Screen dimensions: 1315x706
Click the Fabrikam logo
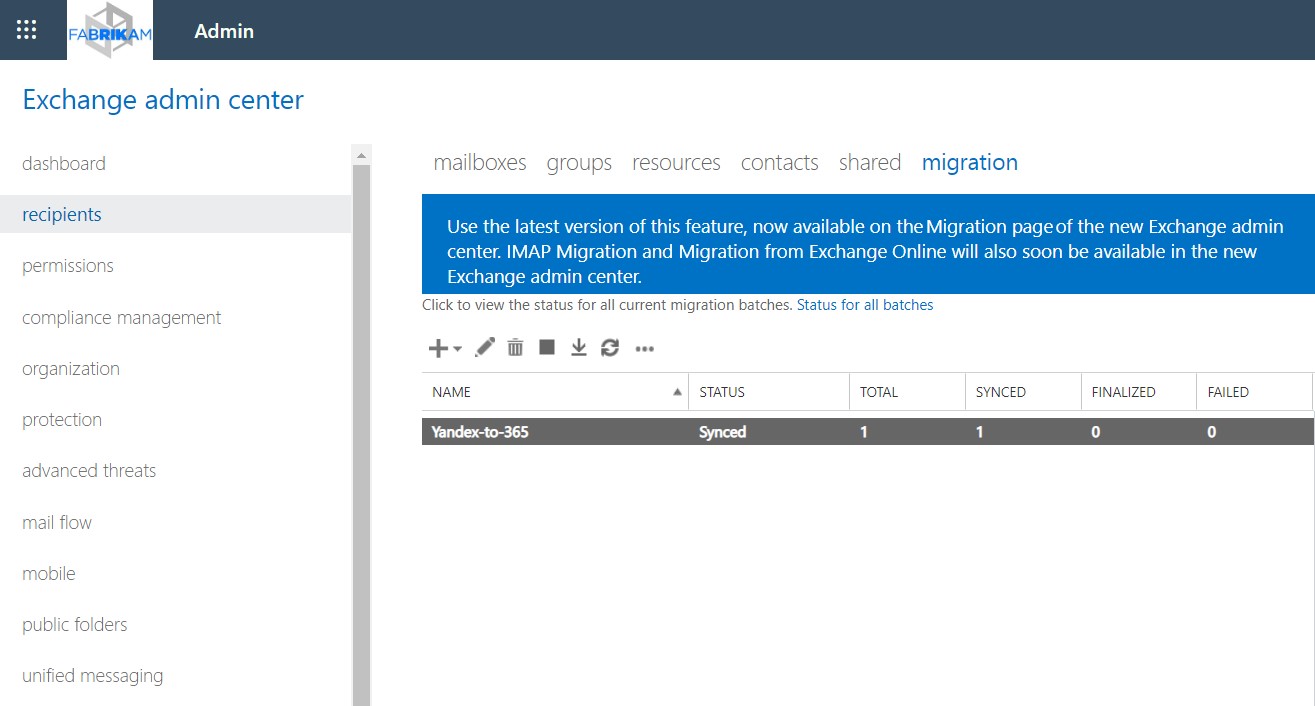coord(110,30)
